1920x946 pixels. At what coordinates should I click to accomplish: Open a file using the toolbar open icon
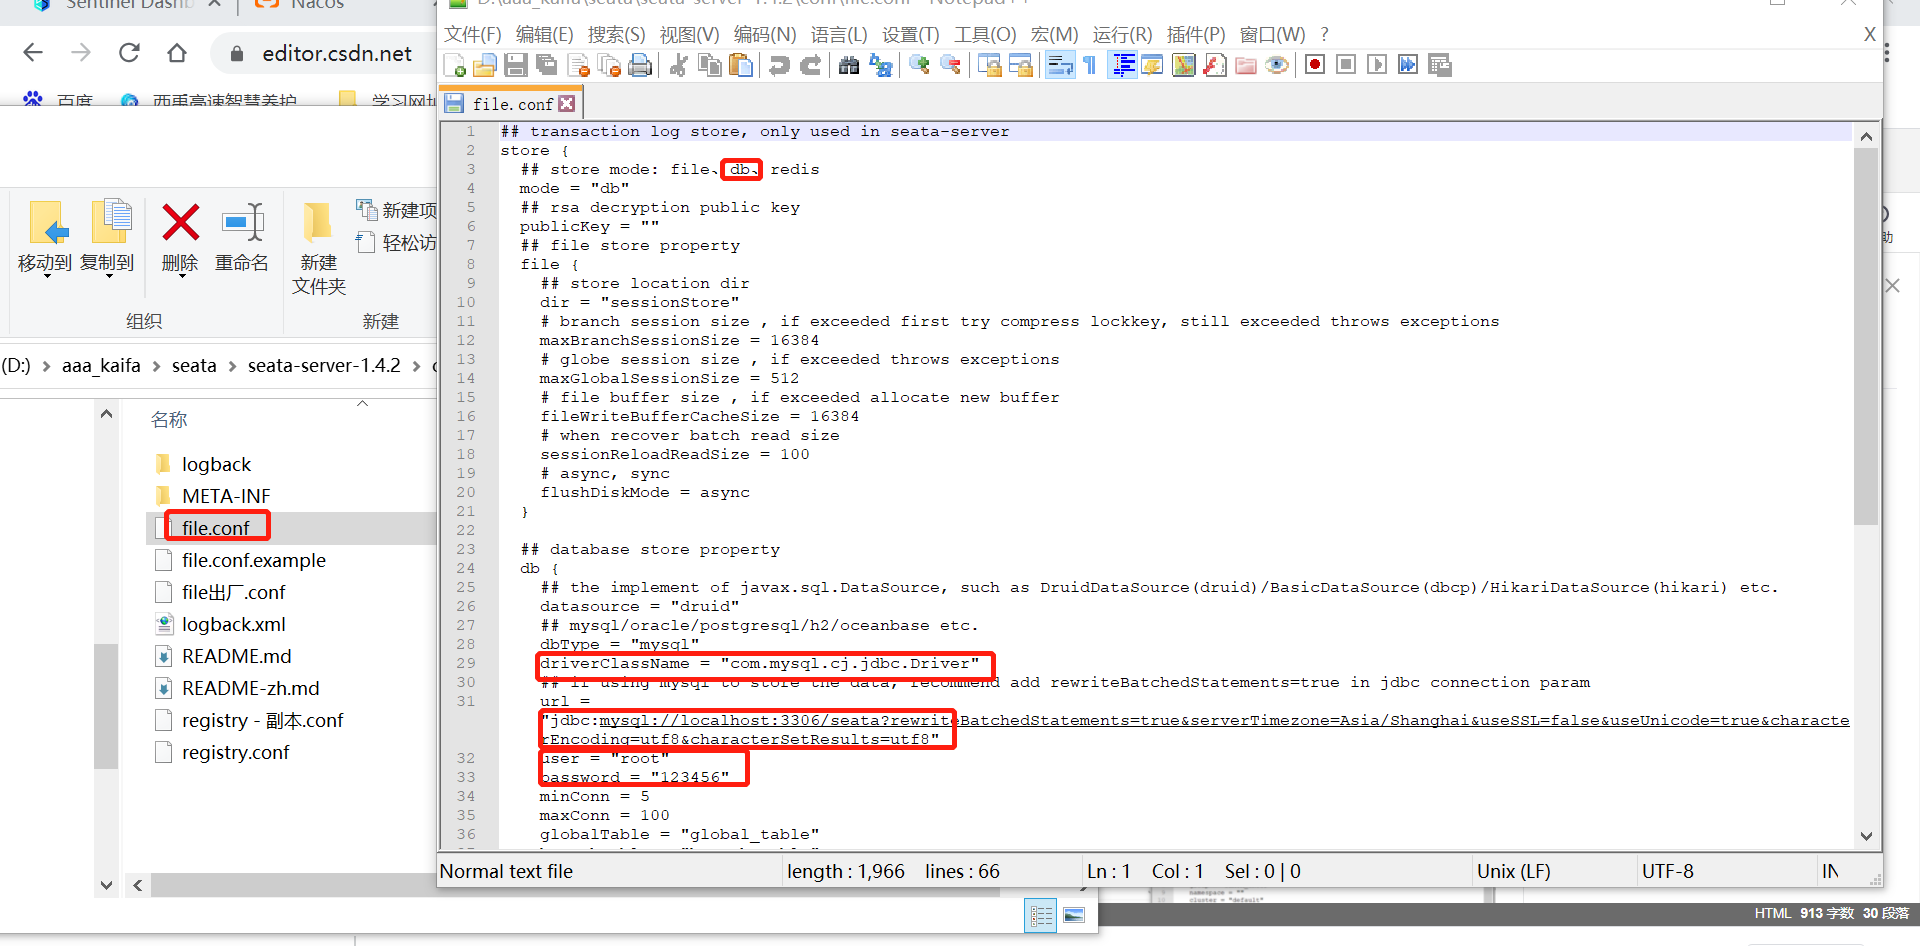coord(485,64)
